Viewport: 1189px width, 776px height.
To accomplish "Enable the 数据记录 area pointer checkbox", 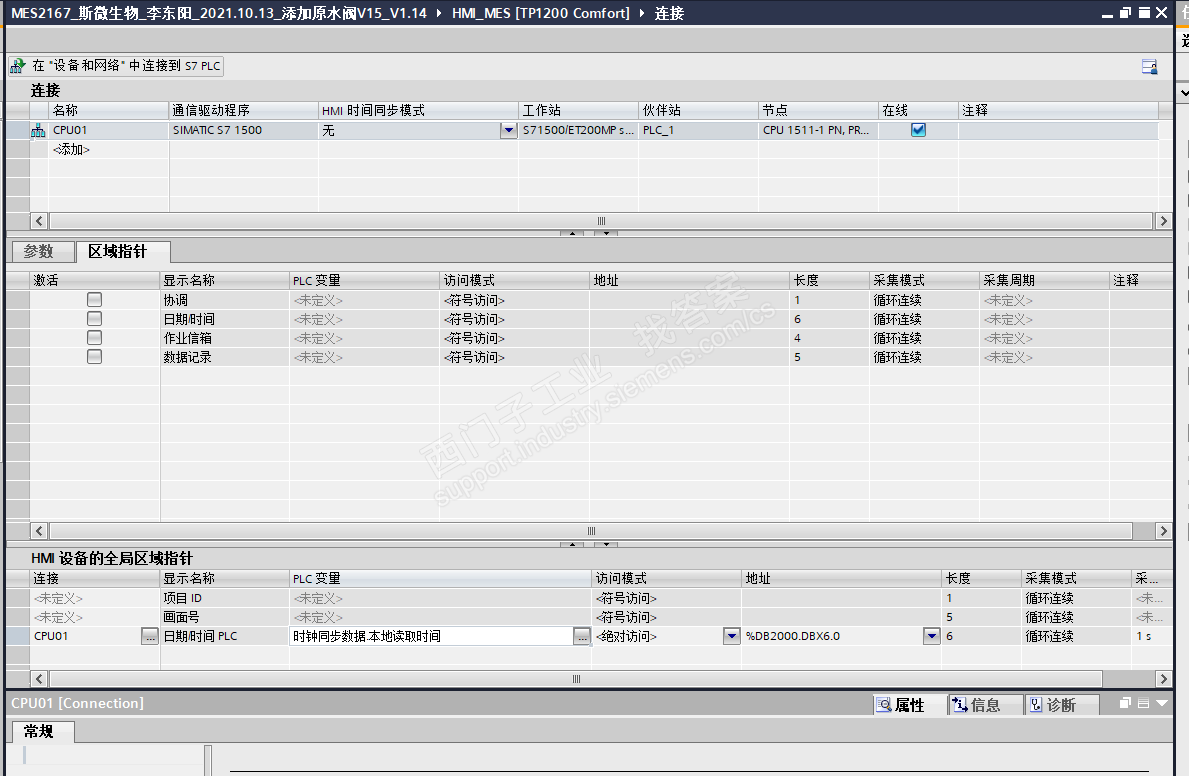I will [94, 357].
